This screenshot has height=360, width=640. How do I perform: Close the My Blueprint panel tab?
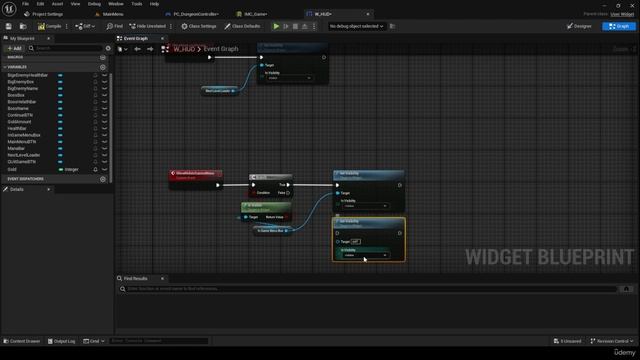(49, 38)
